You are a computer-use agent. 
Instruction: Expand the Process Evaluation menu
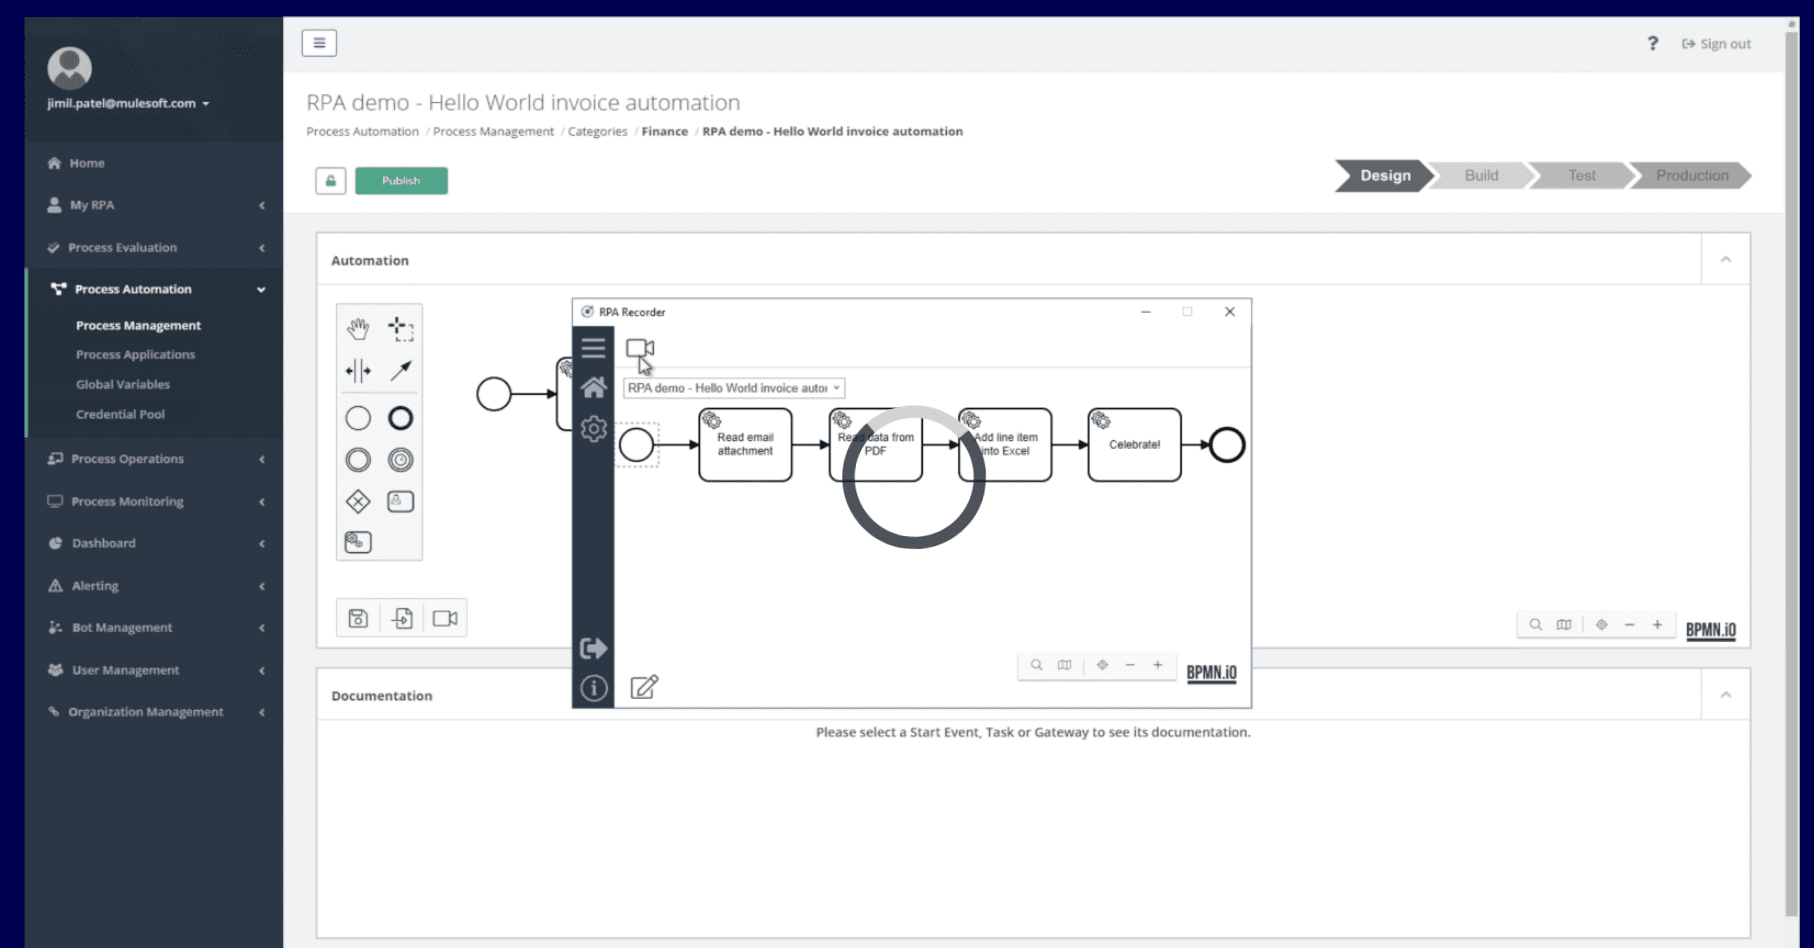[x=155, y=247]
